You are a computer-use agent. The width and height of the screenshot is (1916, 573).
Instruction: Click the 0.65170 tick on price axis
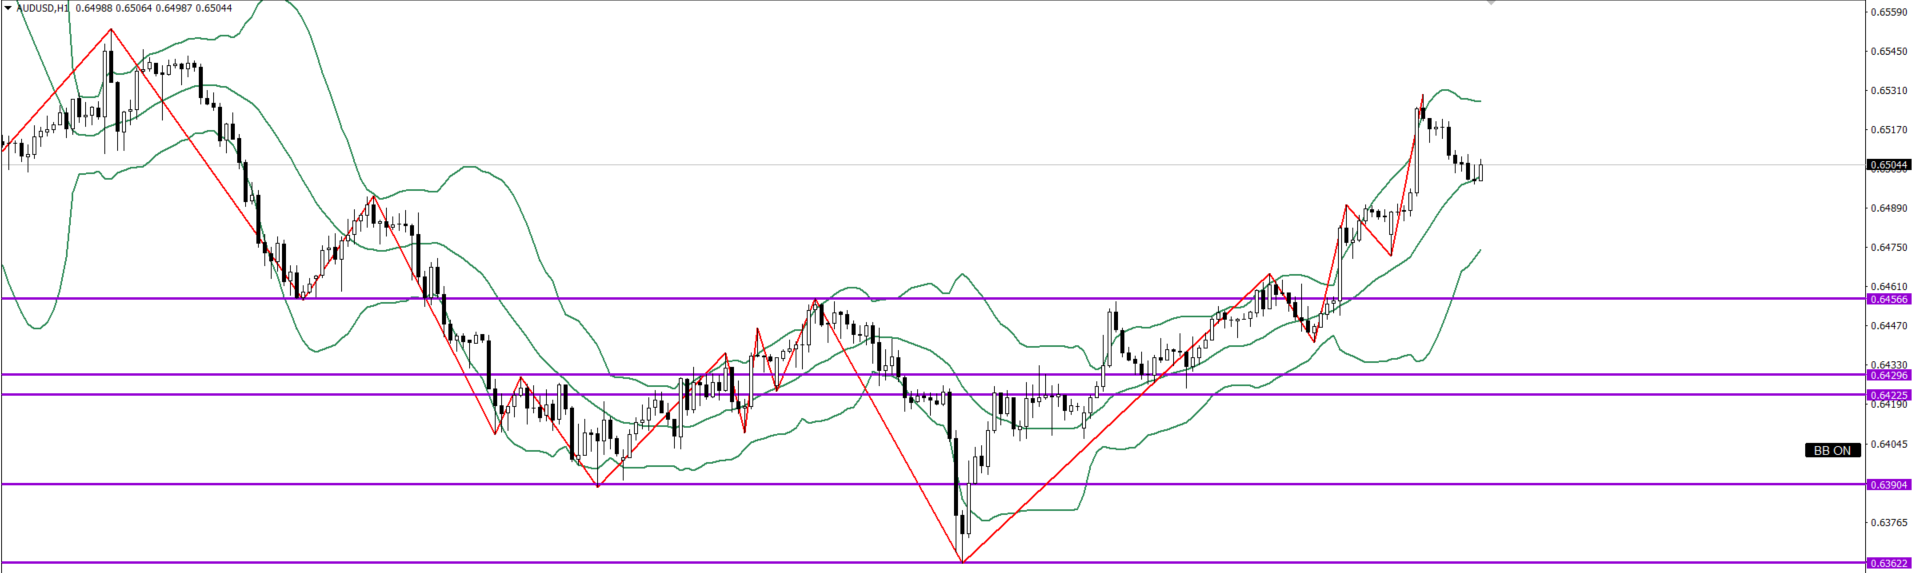click(x=1888, y=129)
